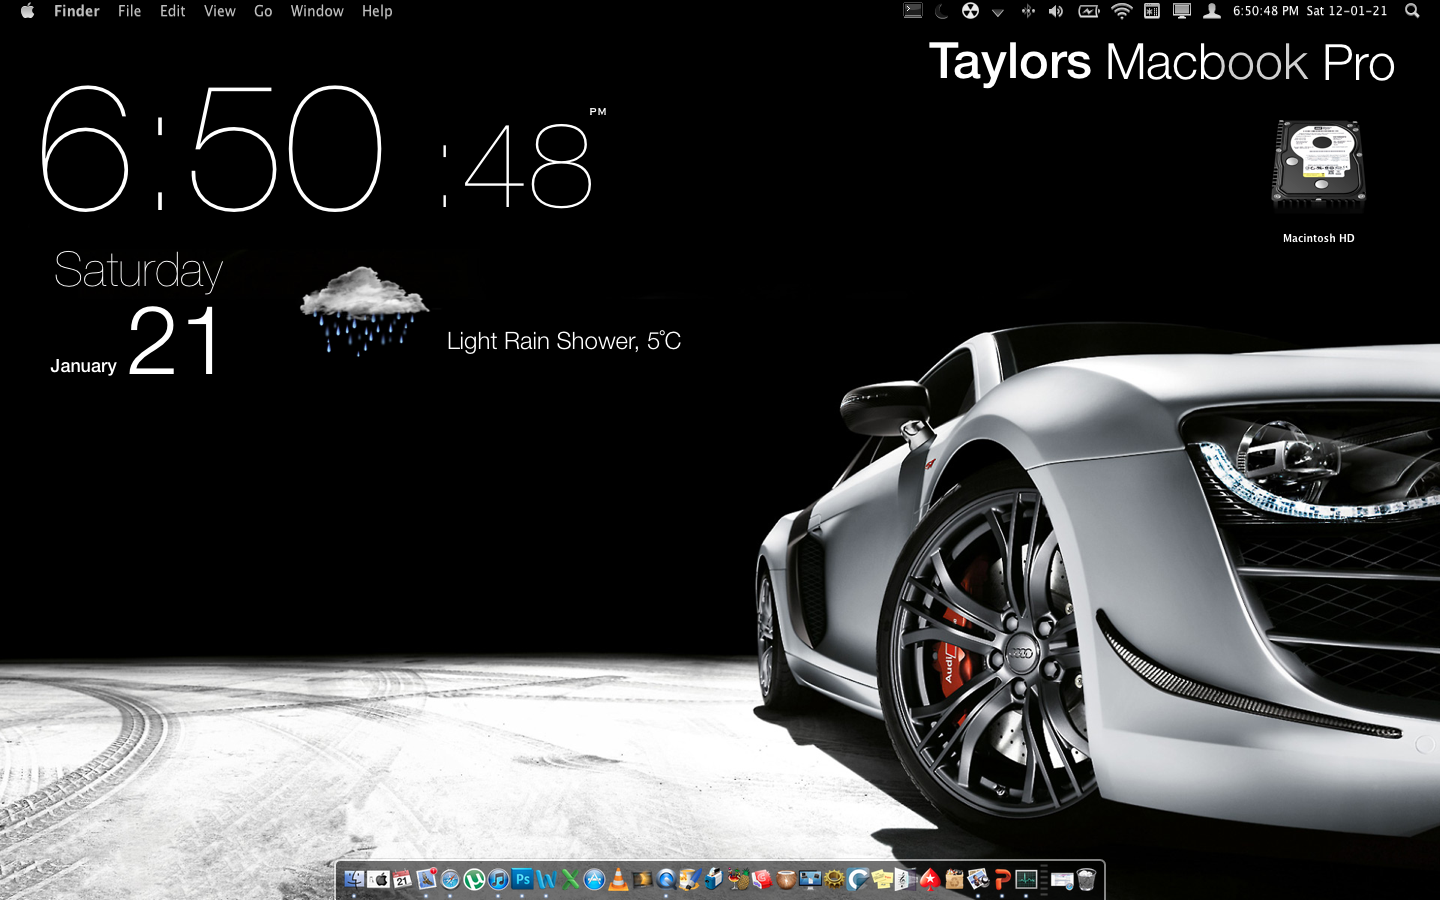
Task: Open the Edit menu
Action: point(173,11)
